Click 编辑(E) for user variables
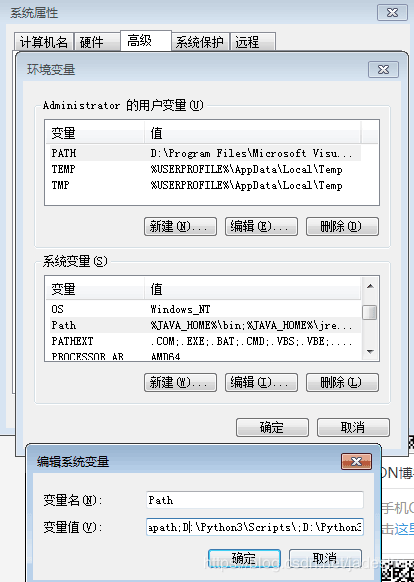The image size is (414, 582). pos(261,226)
